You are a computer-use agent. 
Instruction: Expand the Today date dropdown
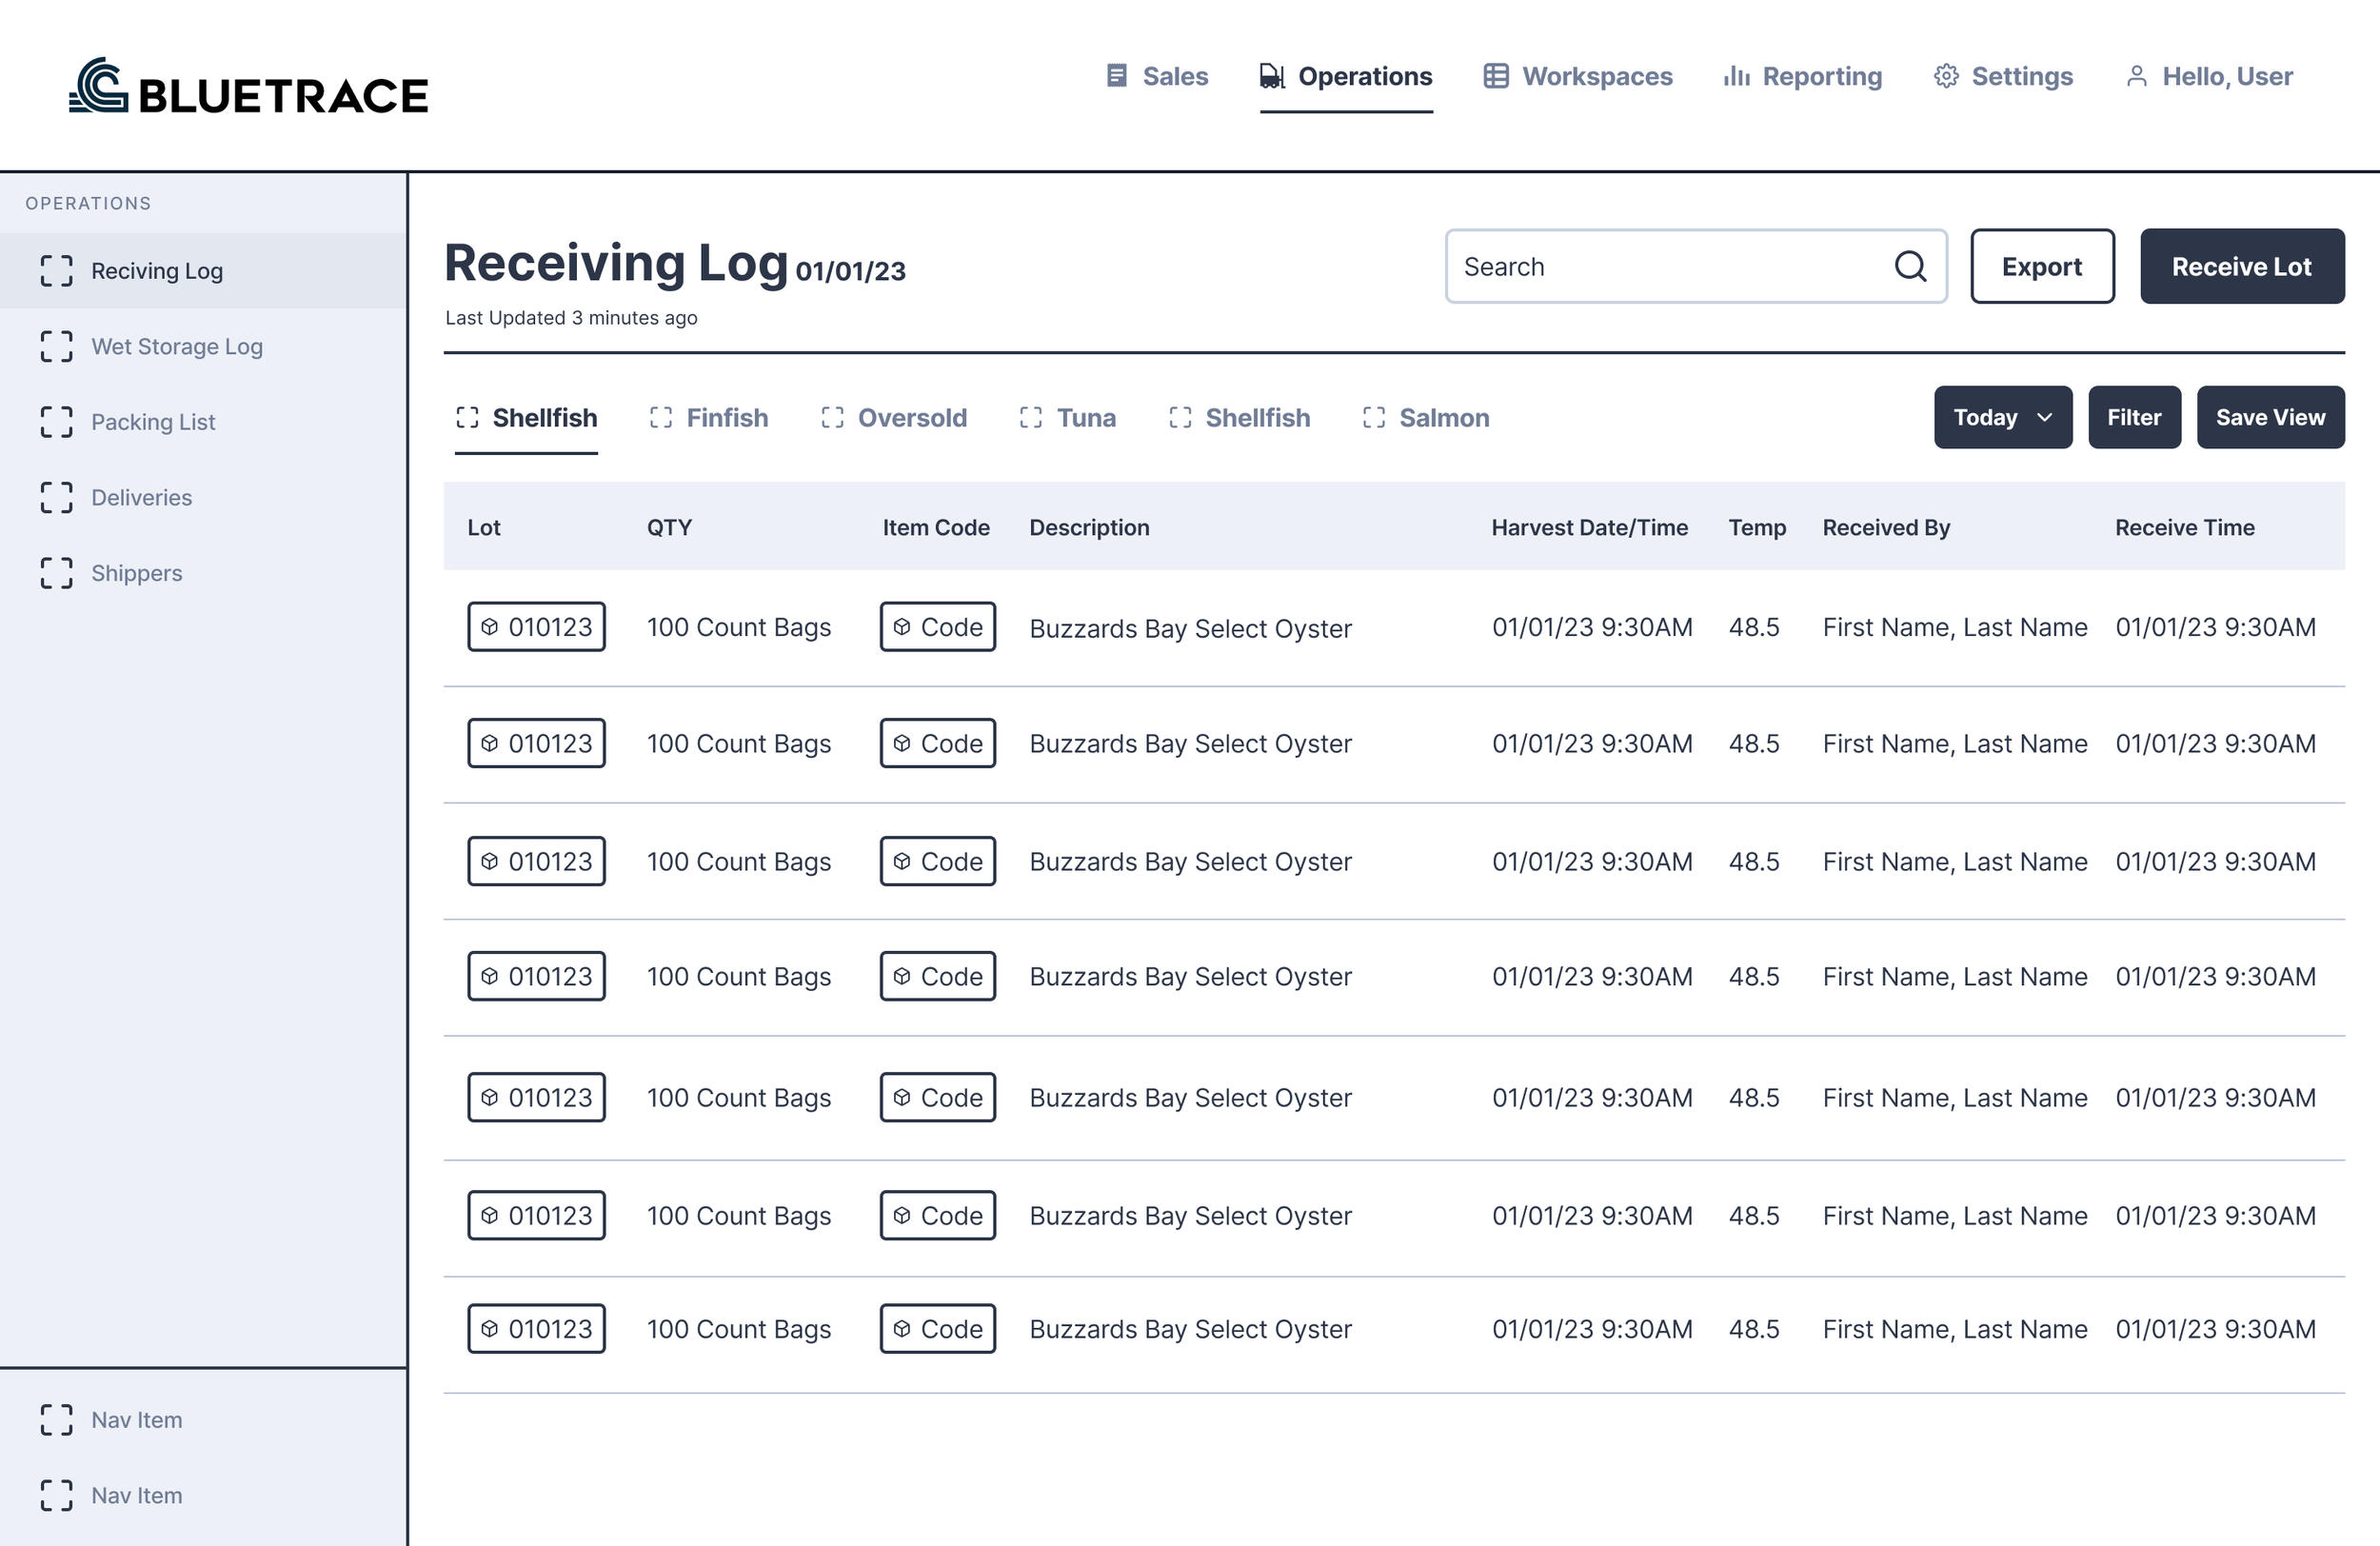pyautogui.click(x=2002, y=417)
